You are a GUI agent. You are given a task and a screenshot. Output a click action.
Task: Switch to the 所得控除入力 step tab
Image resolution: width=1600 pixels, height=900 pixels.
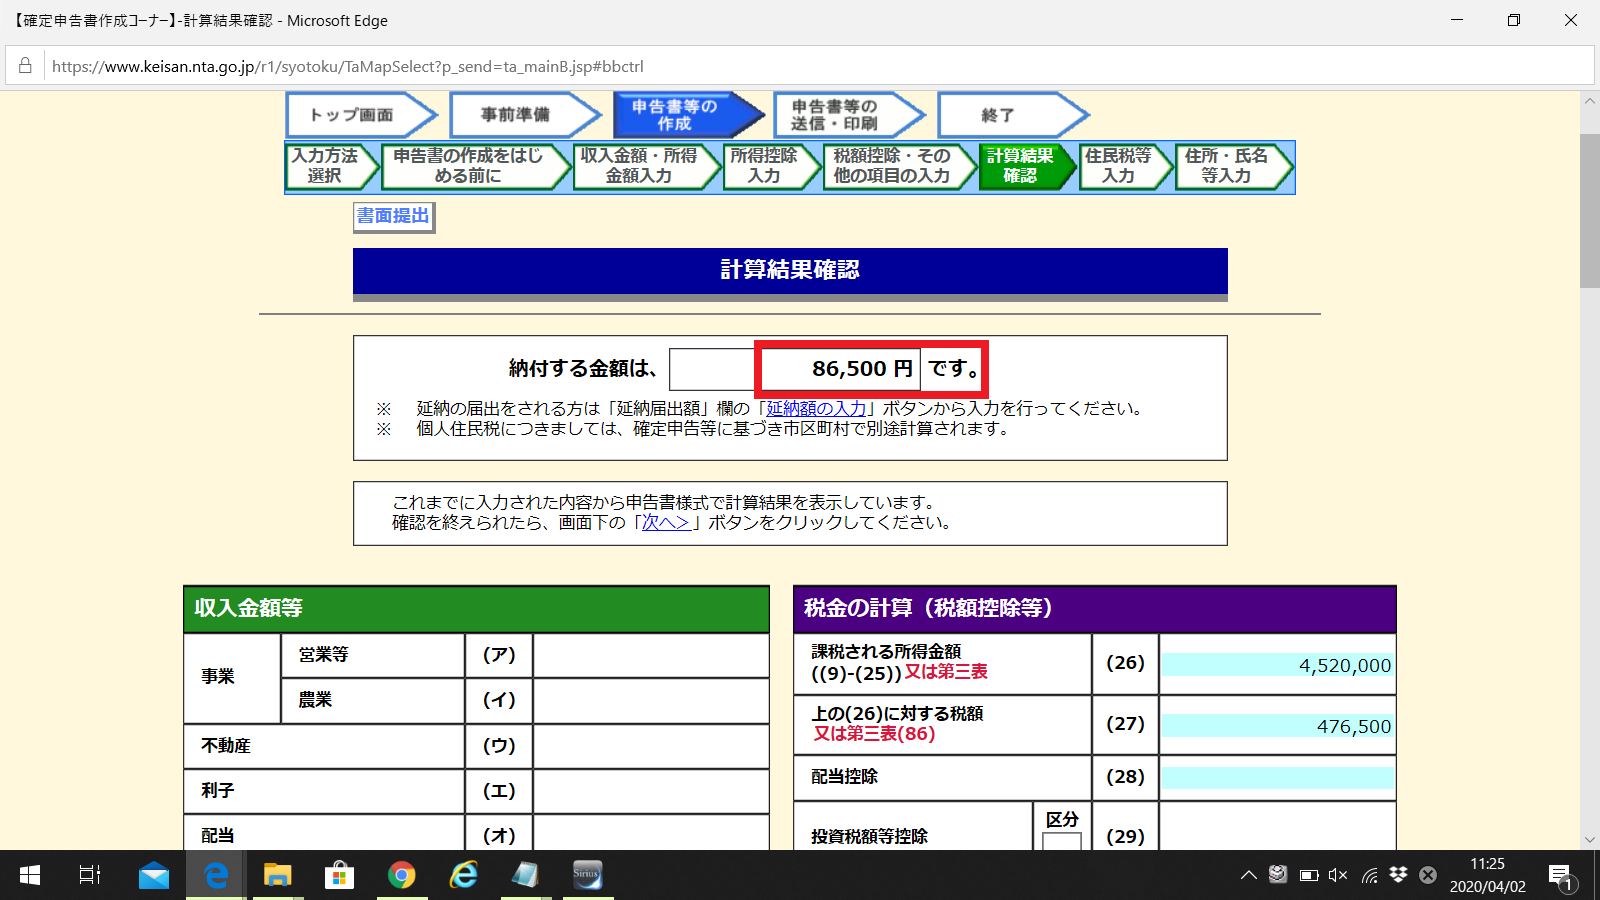tap(766, 167)
